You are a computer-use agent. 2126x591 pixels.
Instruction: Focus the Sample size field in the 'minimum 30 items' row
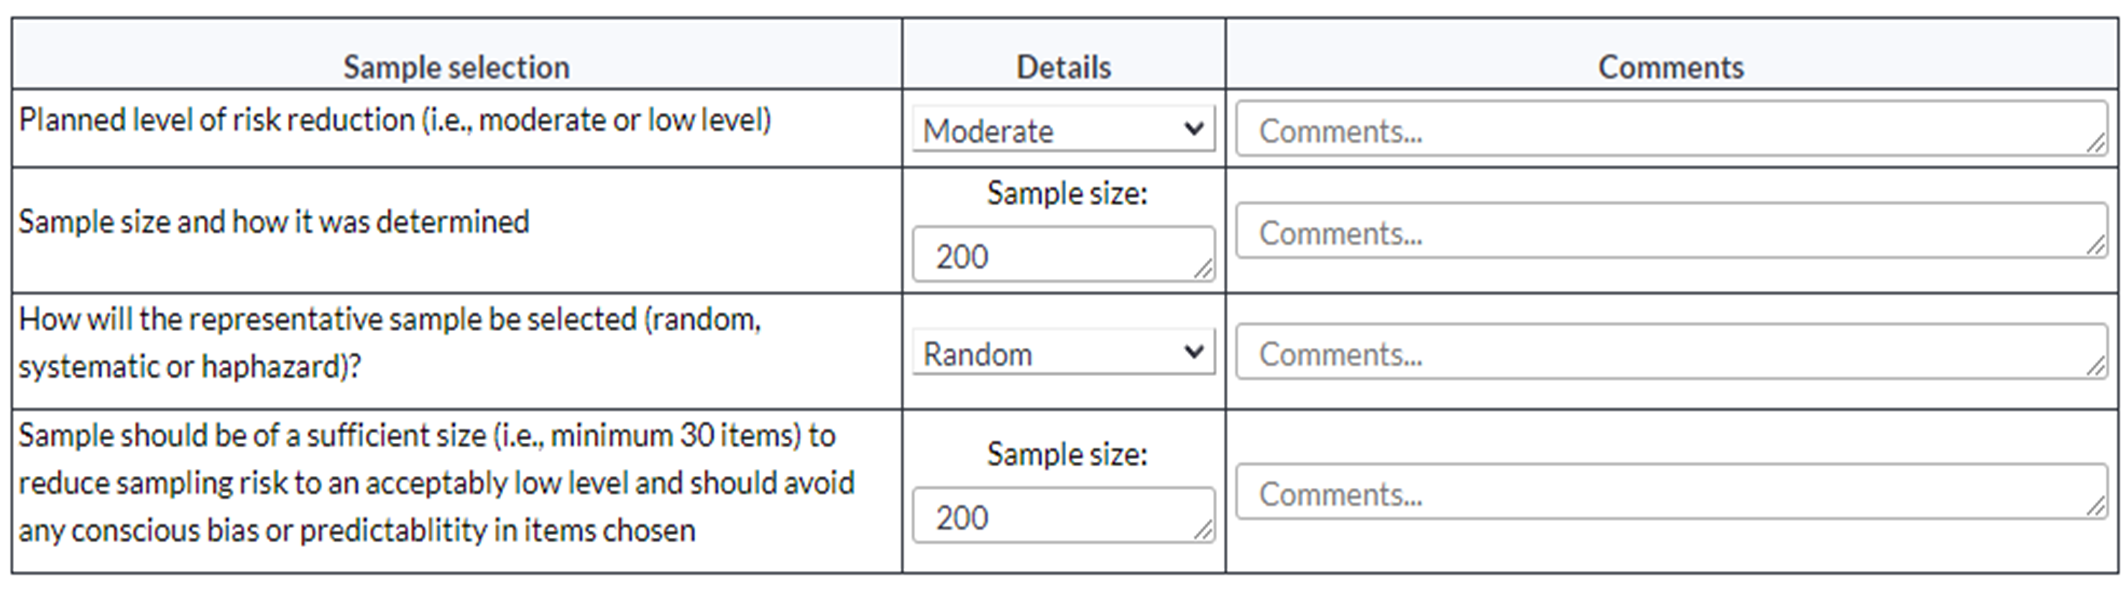tap(1063, 516)
